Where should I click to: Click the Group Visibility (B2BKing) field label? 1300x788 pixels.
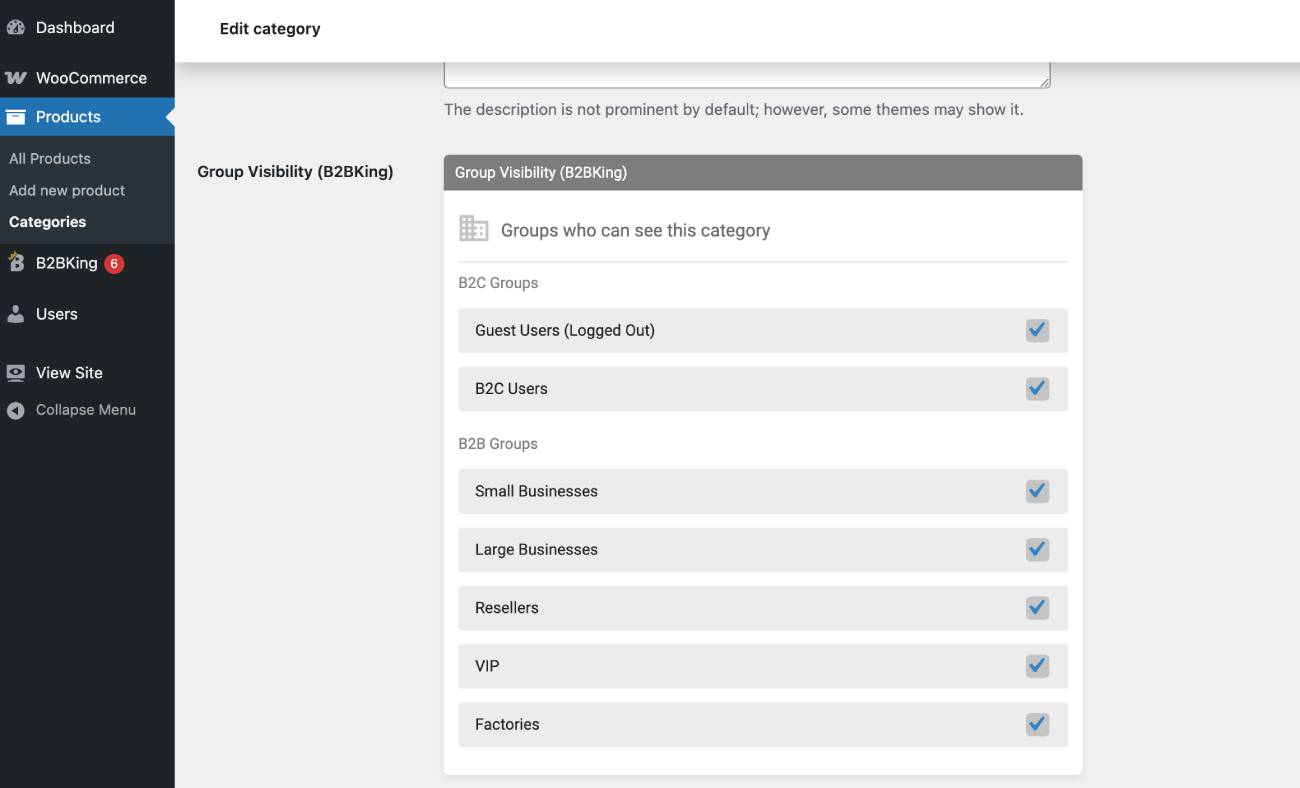click(295, 171)
